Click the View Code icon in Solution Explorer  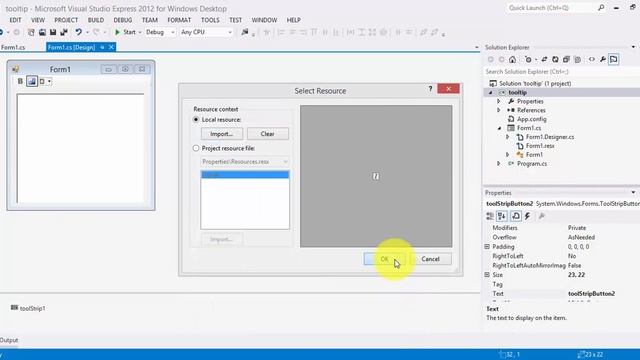click(x=591, y=60)
